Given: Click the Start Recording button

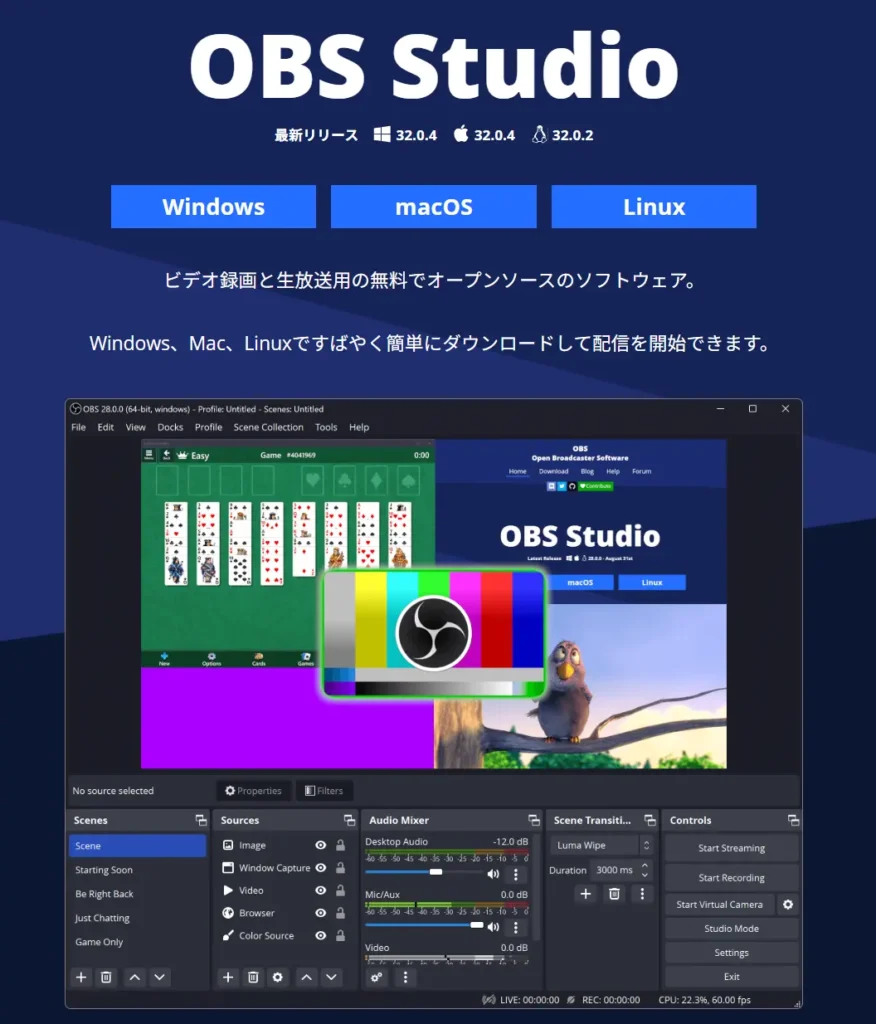Looking at the screenshot, I should (731, 877).
